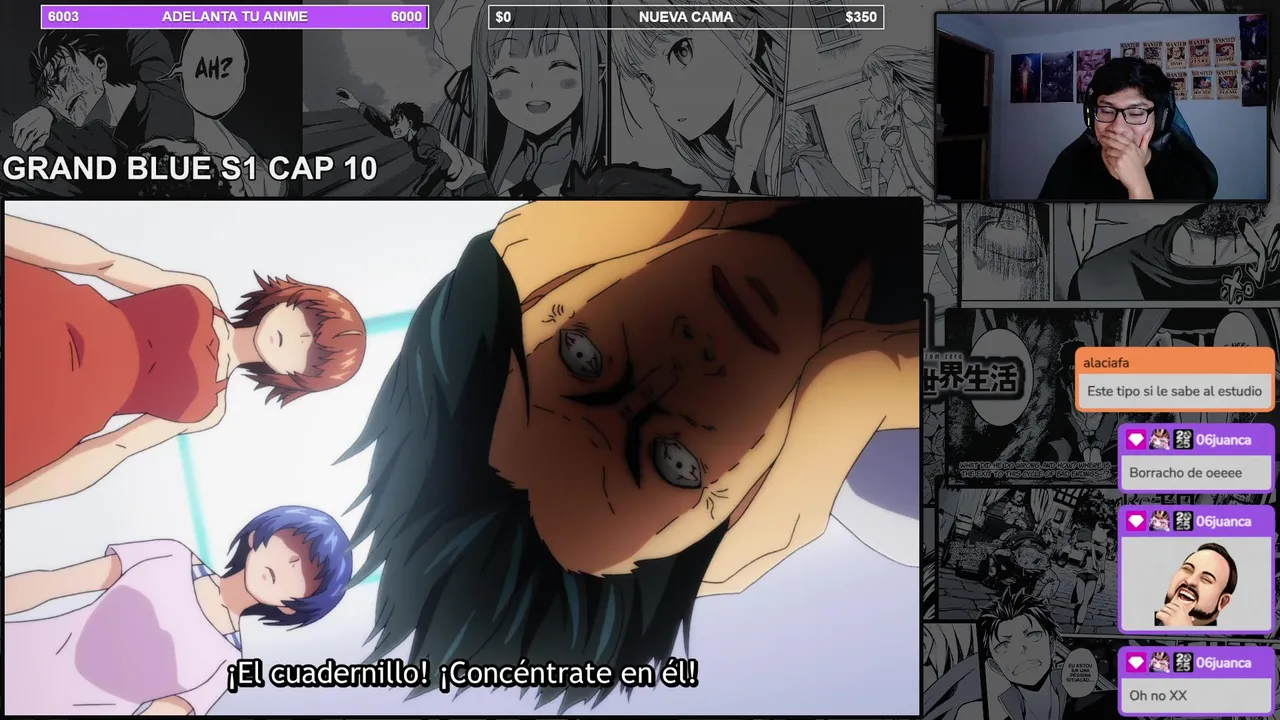Click username 06juanca above "Borracho de oeeee"

click(x=1224, y=440)
